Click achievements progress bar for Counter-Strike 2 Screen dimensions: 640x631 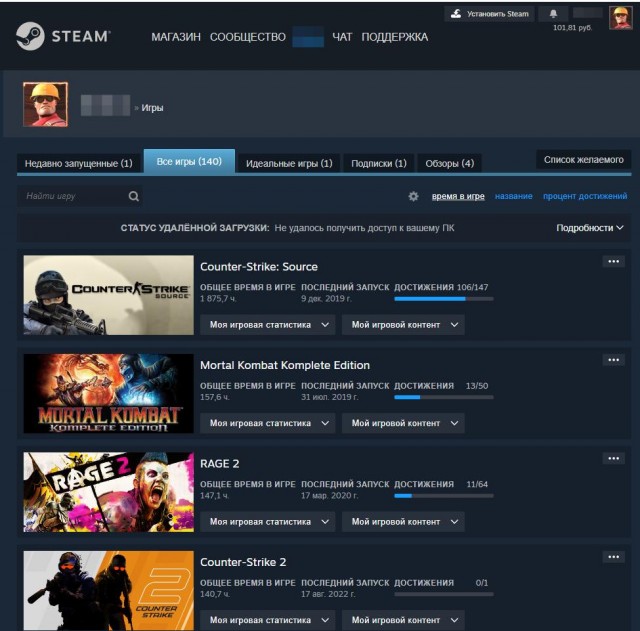pyautogui.click(x=444, y=594)
